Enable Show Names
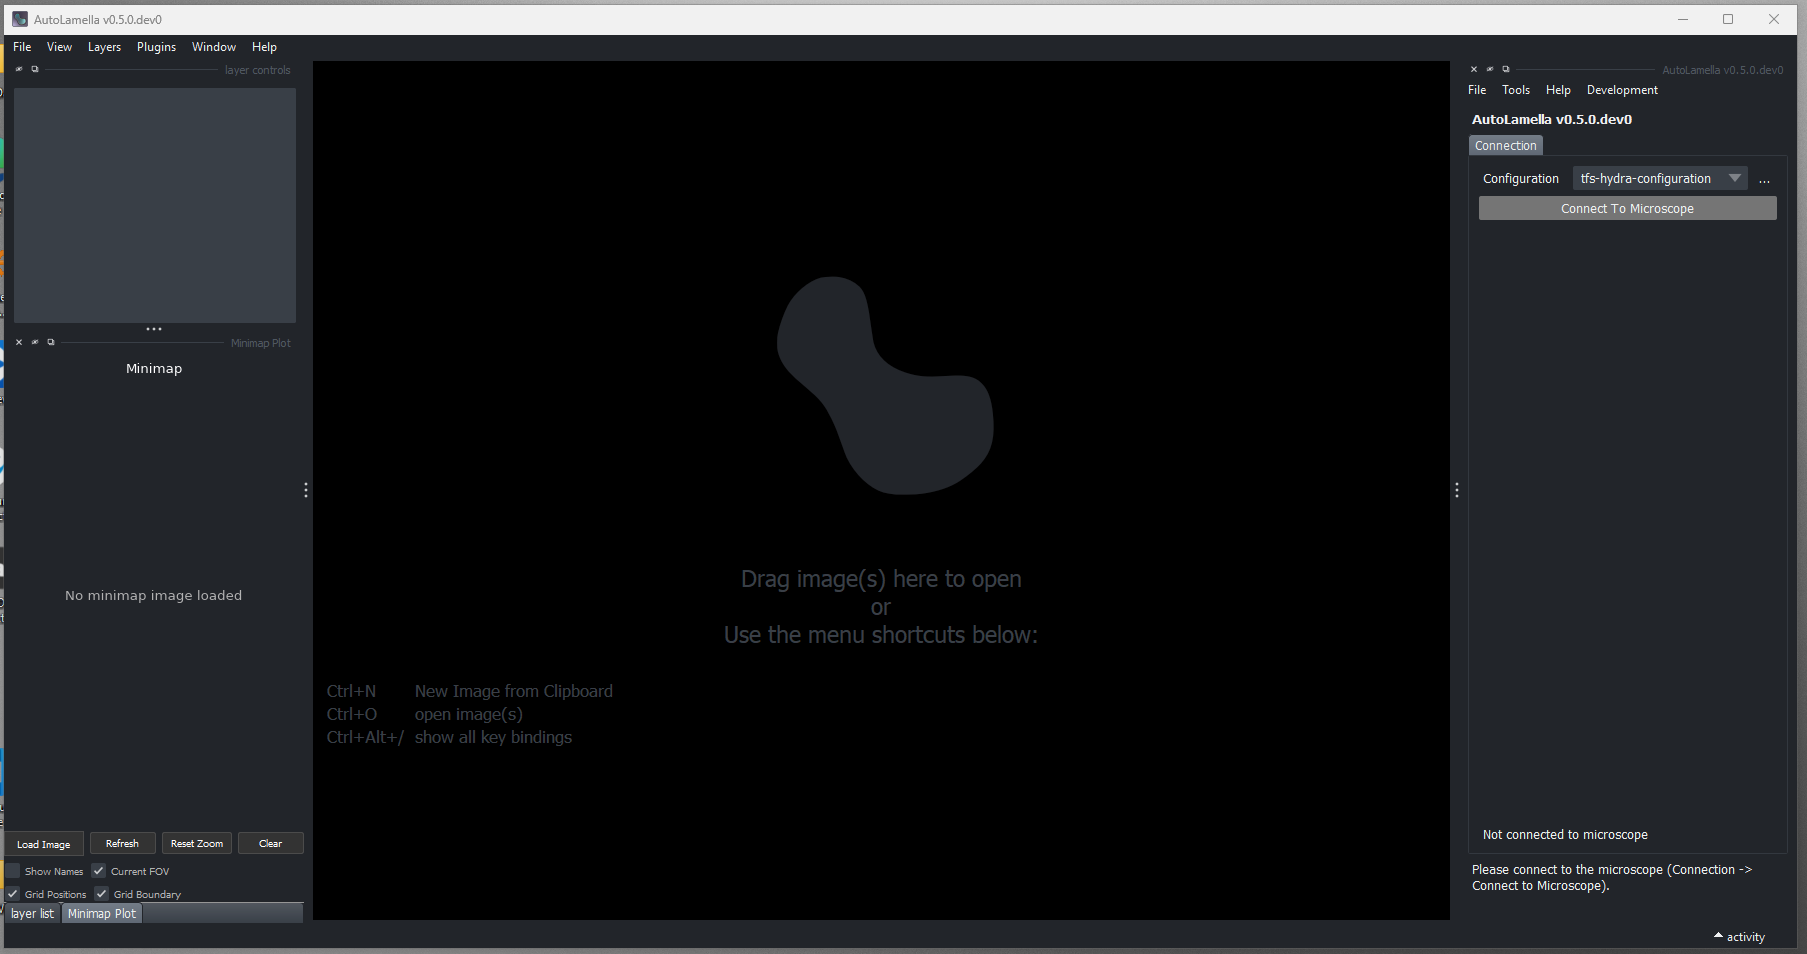 tap(12, 871)
